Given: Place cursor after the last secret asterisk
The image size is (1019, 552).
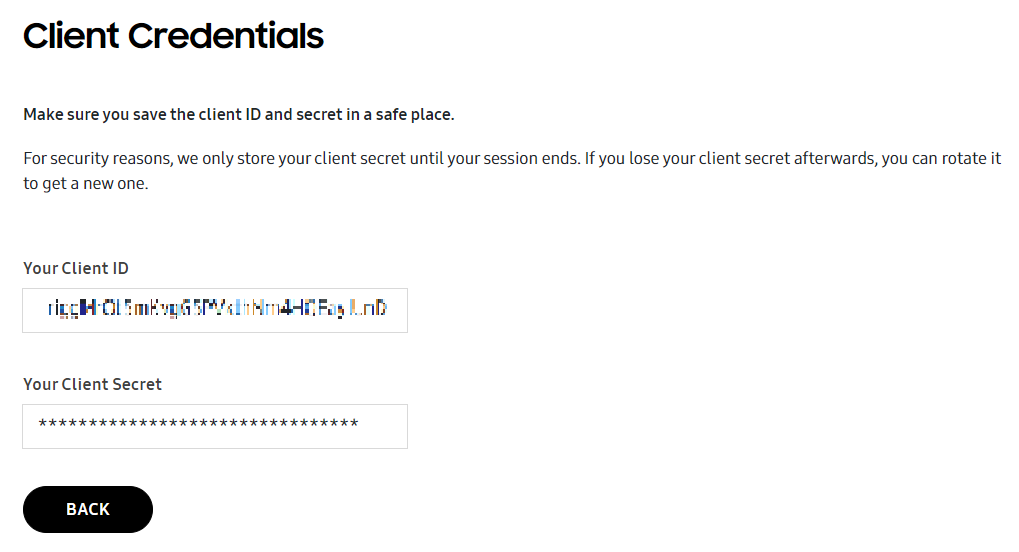Looking at the screenshot, I should pos(360,425).
